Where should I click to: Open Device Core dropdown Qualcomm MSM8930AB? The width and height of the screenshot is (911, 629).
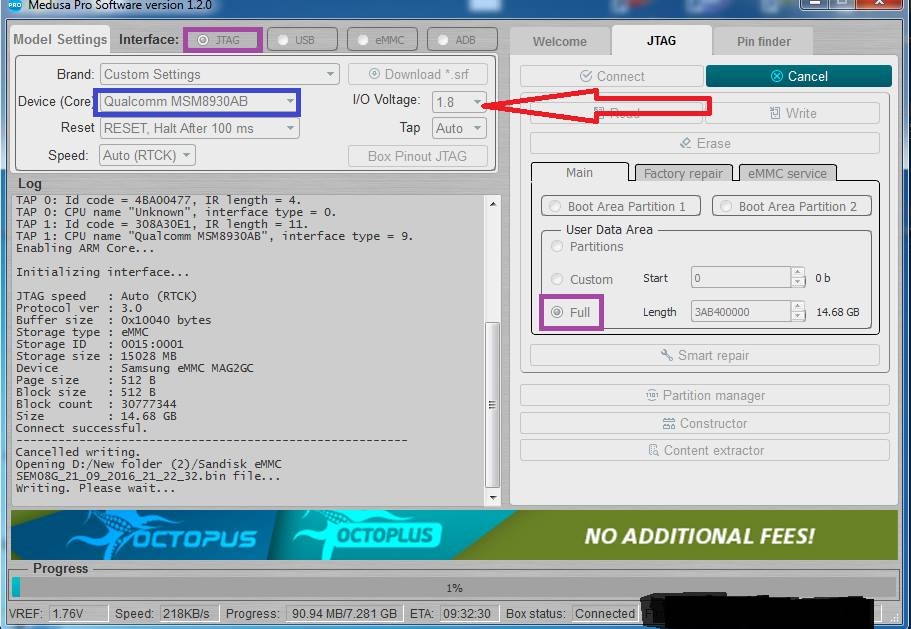tap(198, 102)
